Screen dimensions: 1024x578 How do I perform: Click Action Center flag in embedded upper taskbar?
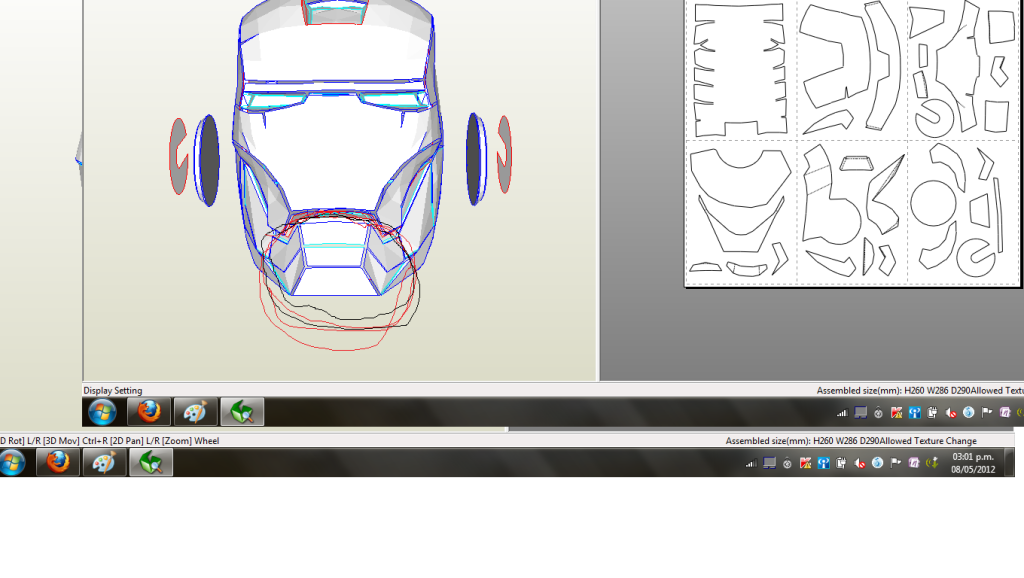click(x=987, y=413)
